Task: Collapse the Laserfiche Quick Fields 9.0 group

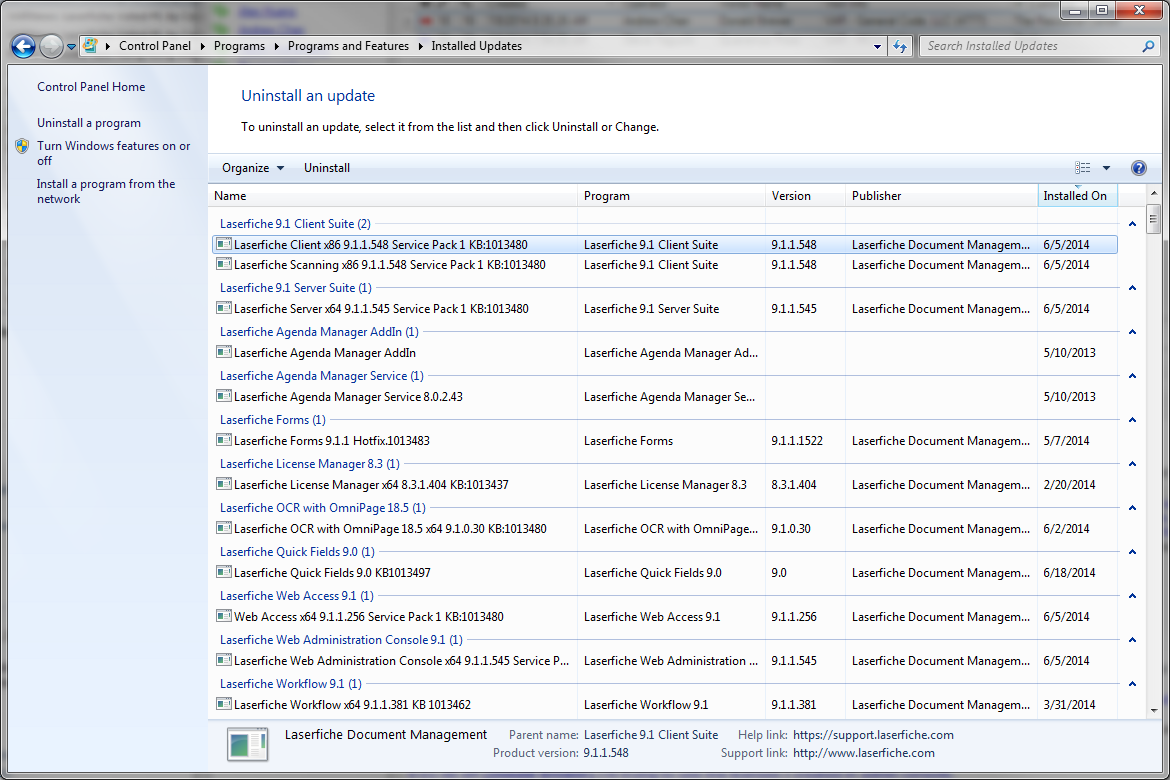Action: (x=1132, y=552)
